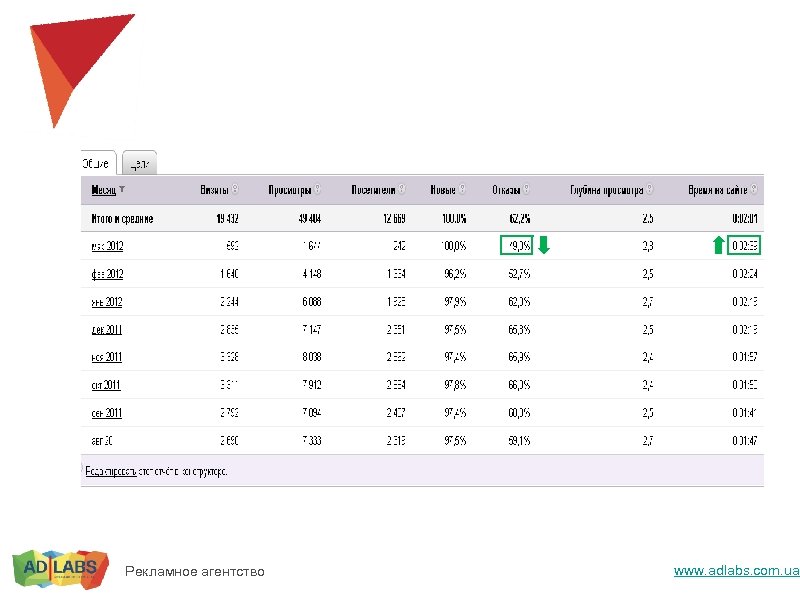800x600 pixels.
Task: Sort table by Месяц column header
Action: click(104, 190)
